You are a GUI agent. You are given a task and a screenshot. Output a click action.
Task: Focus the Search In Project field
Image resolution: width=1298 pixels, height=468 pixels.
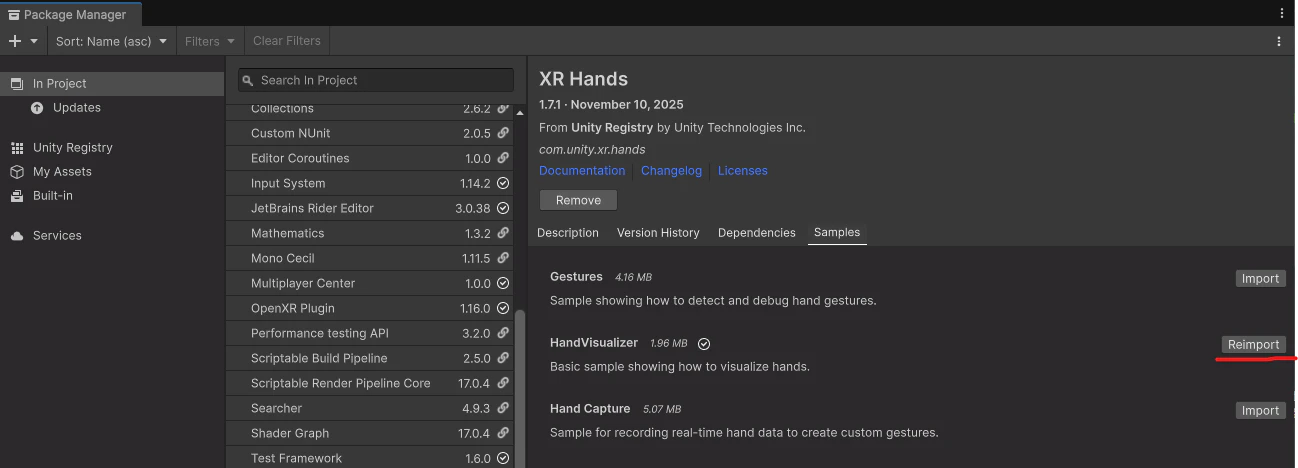point(376,80)
